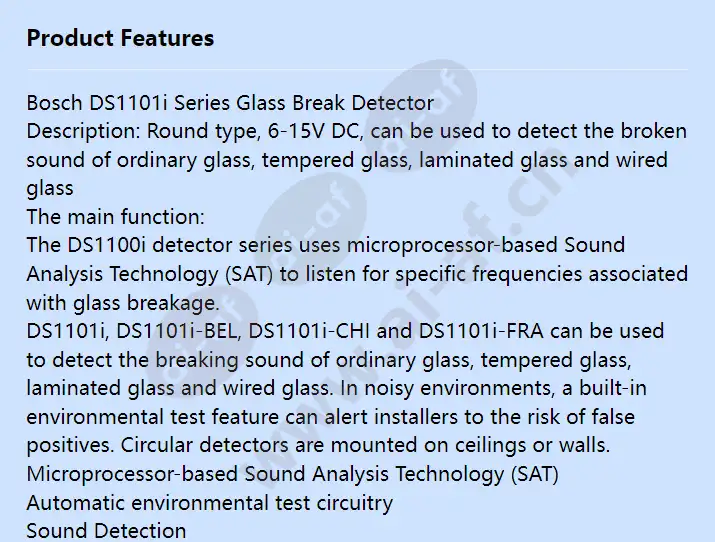Click "laminated glass and wired" in description
Image resolution: width=715 pixels, height=542 pixels.
tap(543, 160)
